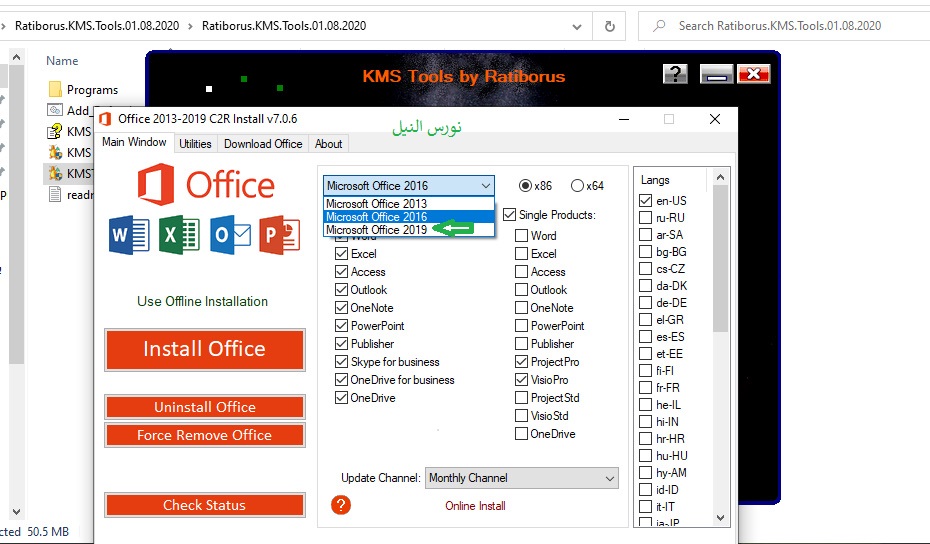Click the Excel icon under Office logo
Screen dimensions: 930x544
(x=179, y=234)
